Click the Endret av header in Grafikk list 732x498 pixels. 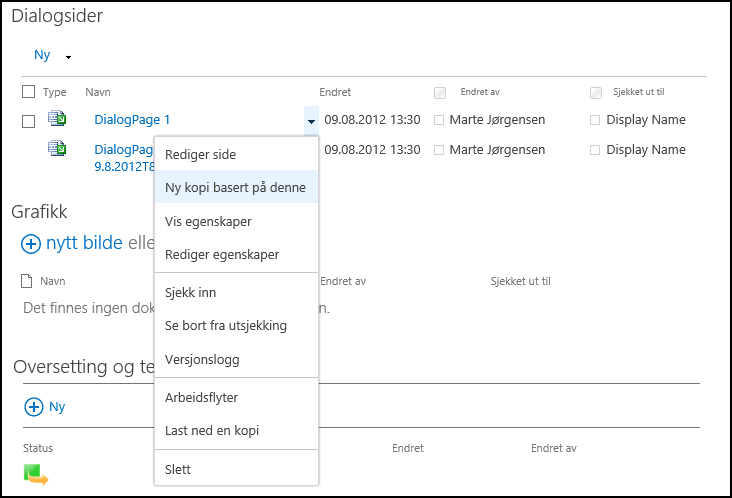[343, 281]
